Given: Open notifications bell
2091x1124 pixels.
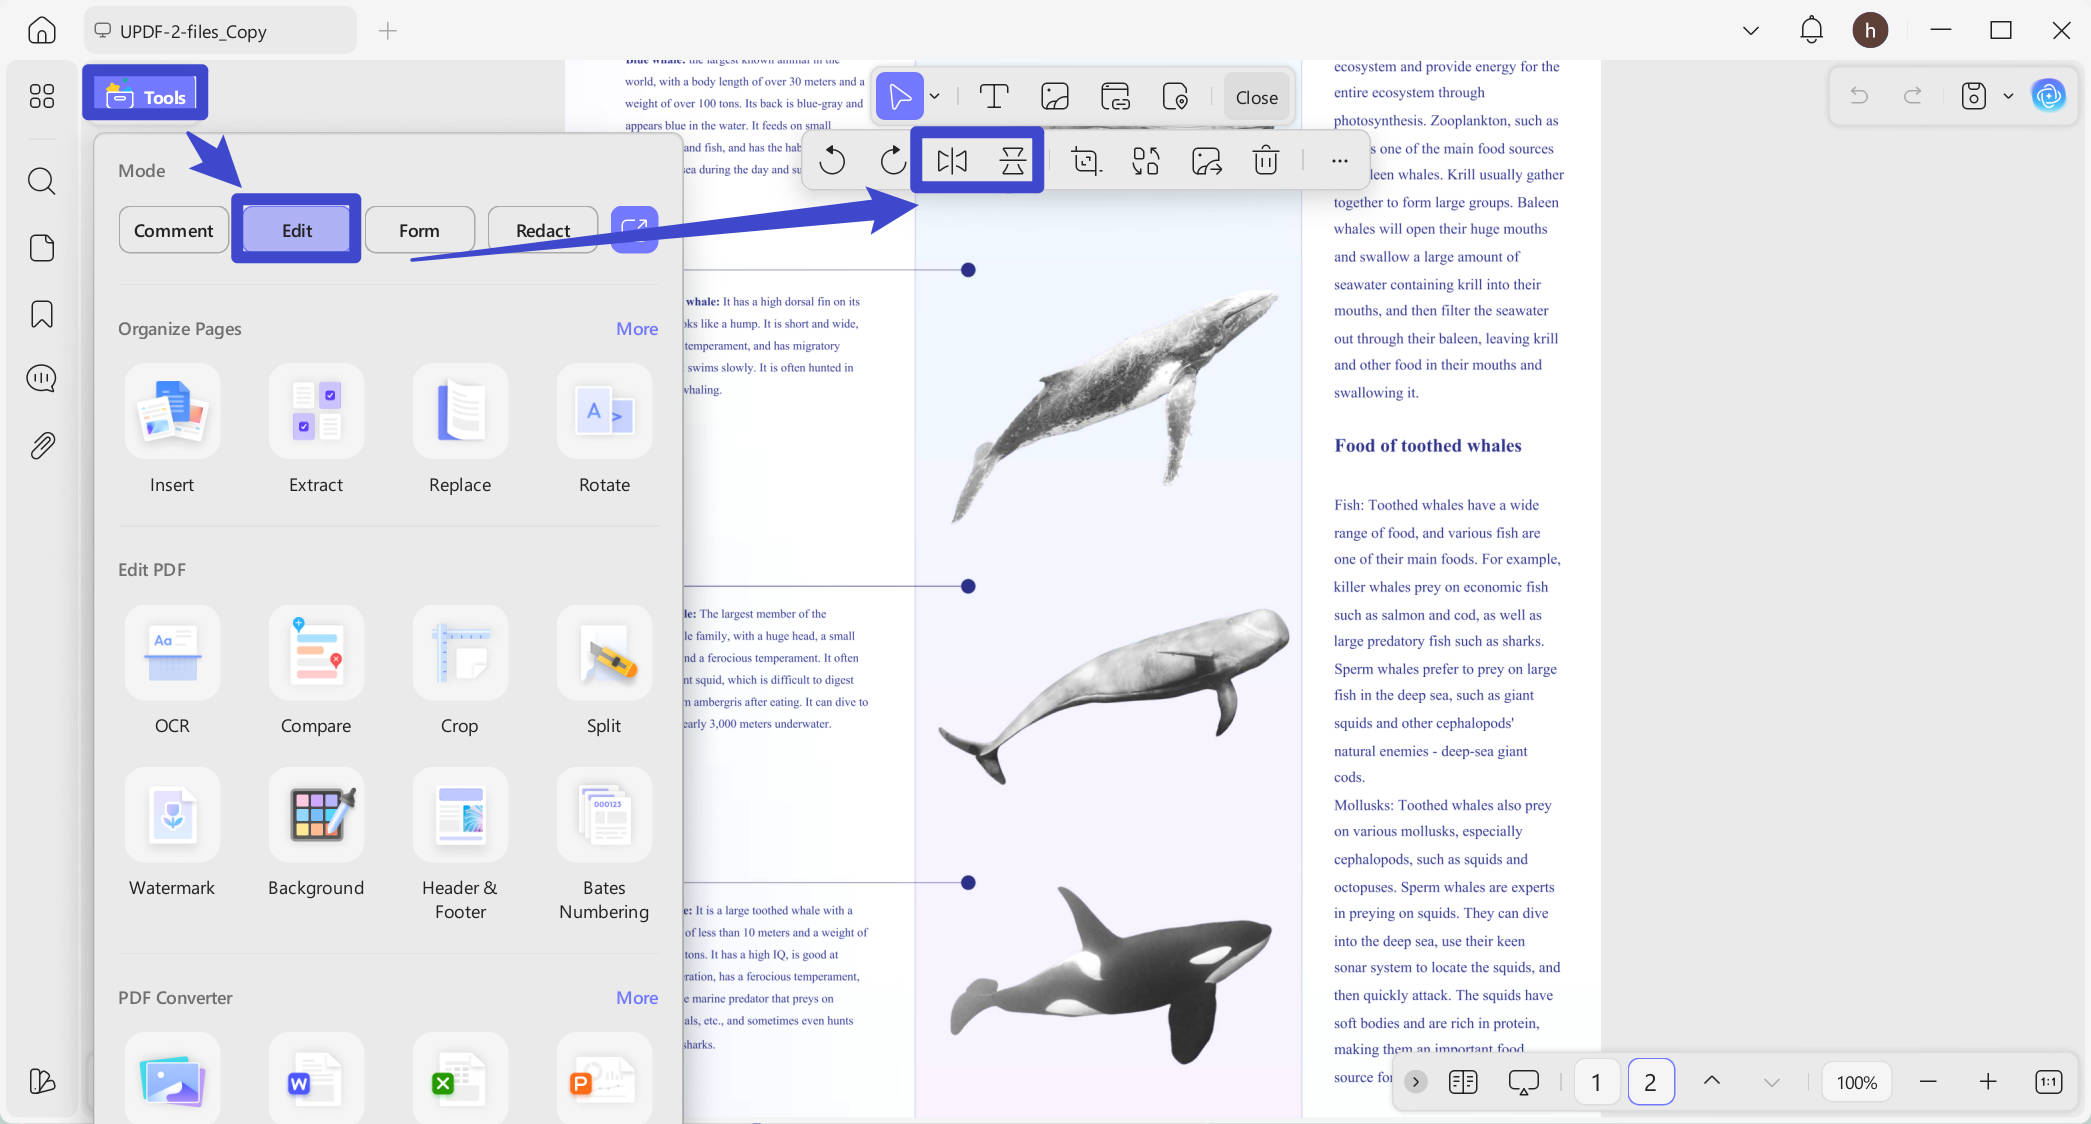Looking at the screenshot, I should pos(1811,30).
